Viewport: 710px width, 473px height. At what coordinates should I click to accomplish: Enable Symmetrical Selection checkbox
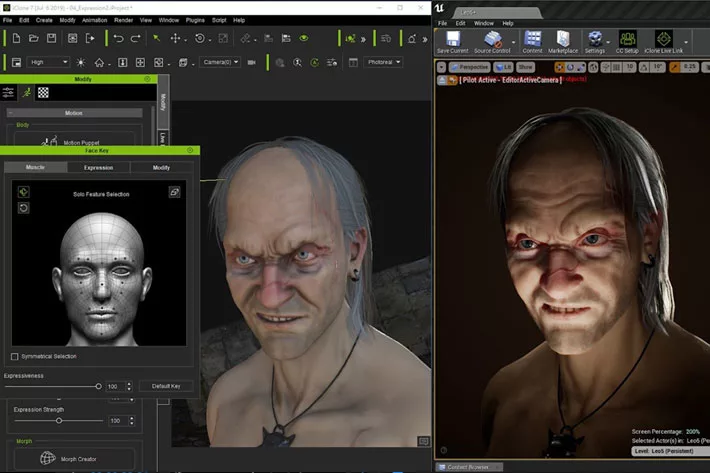tap(14, 357)
